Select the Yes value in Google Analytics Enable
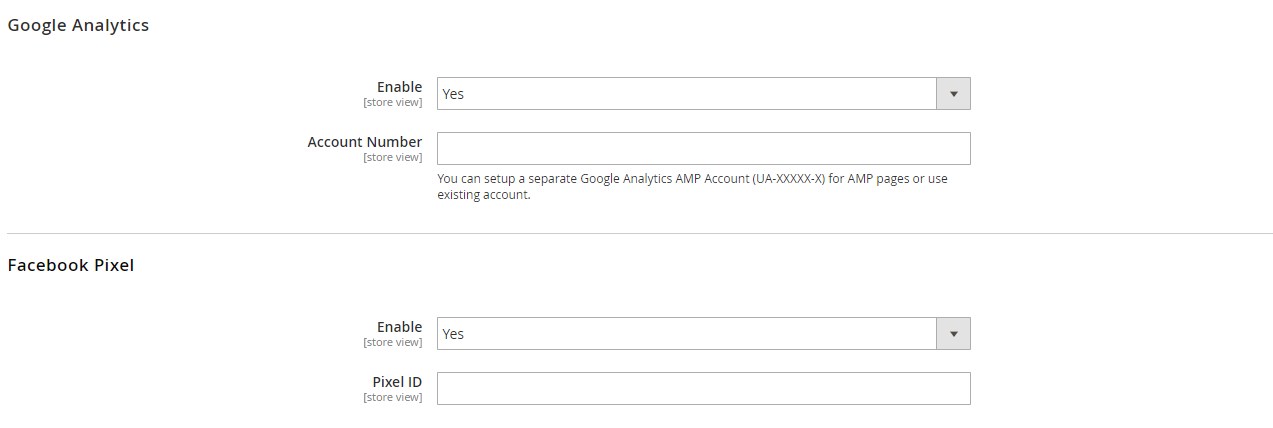Image resolution: width=1273 pixels, height=428 pixels. tap(454, 94)
